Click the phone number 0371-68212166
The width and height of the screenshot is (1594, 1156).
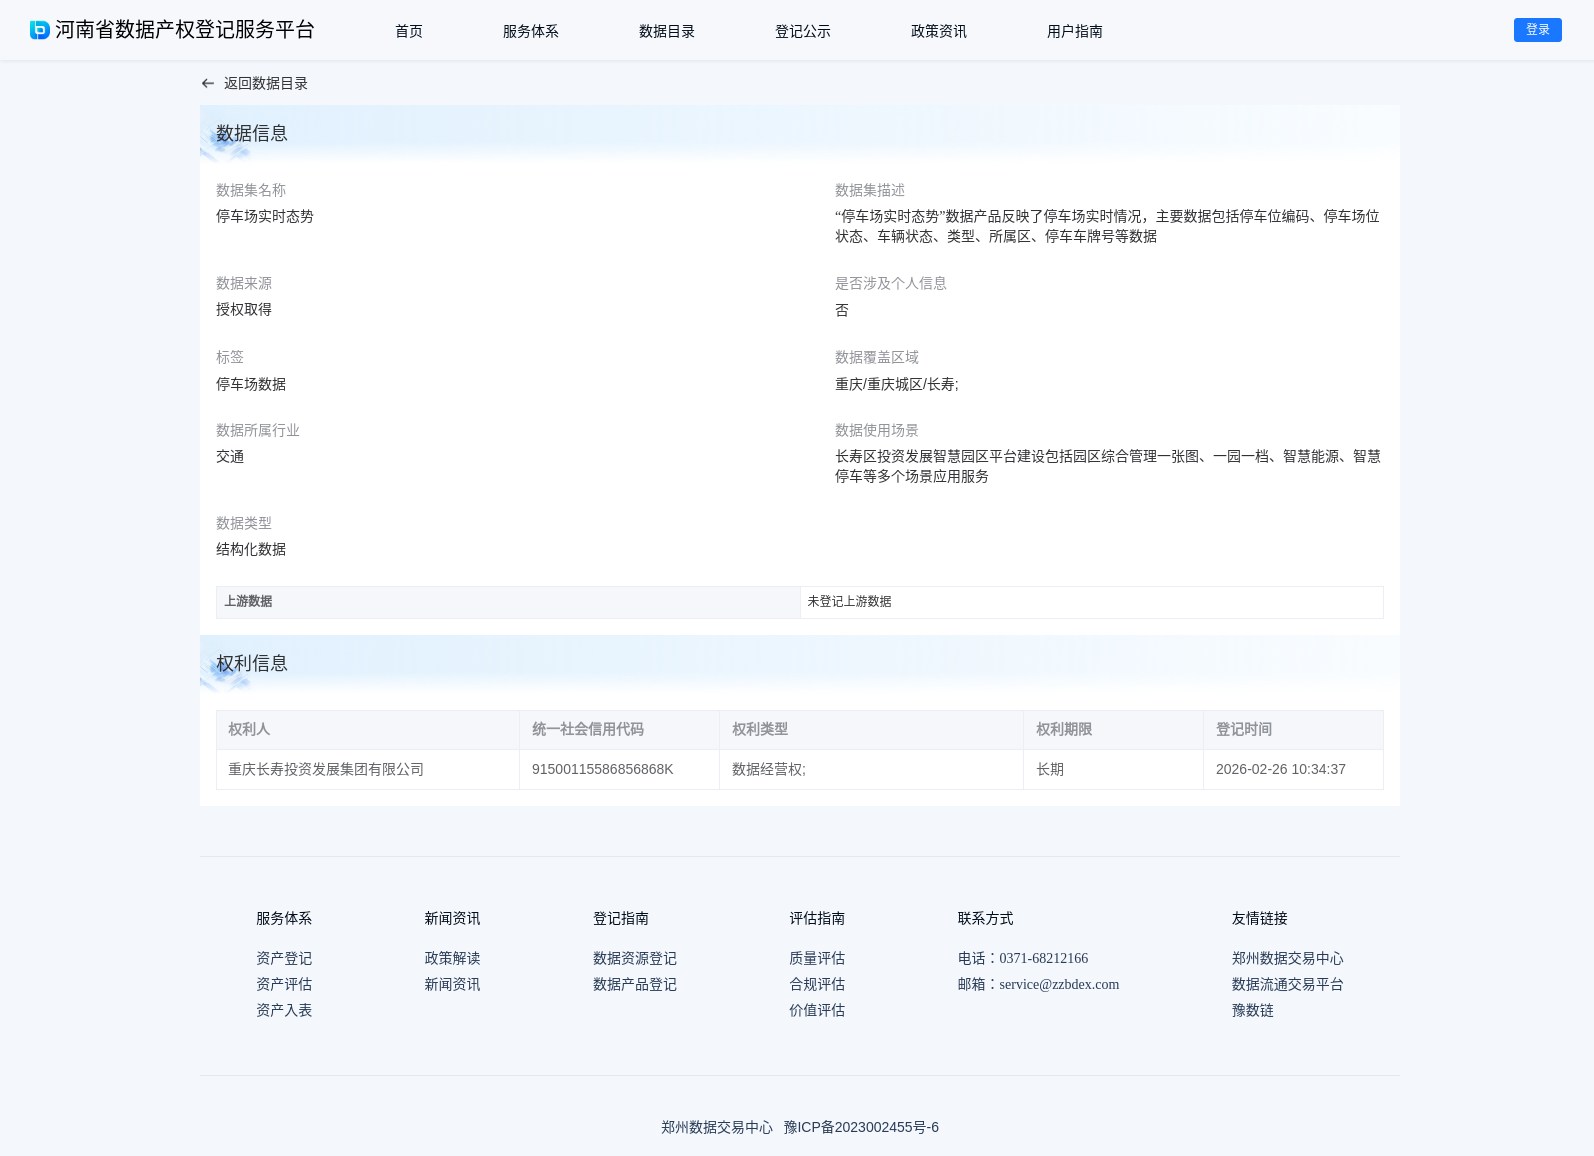click(x=1043, y=958)
